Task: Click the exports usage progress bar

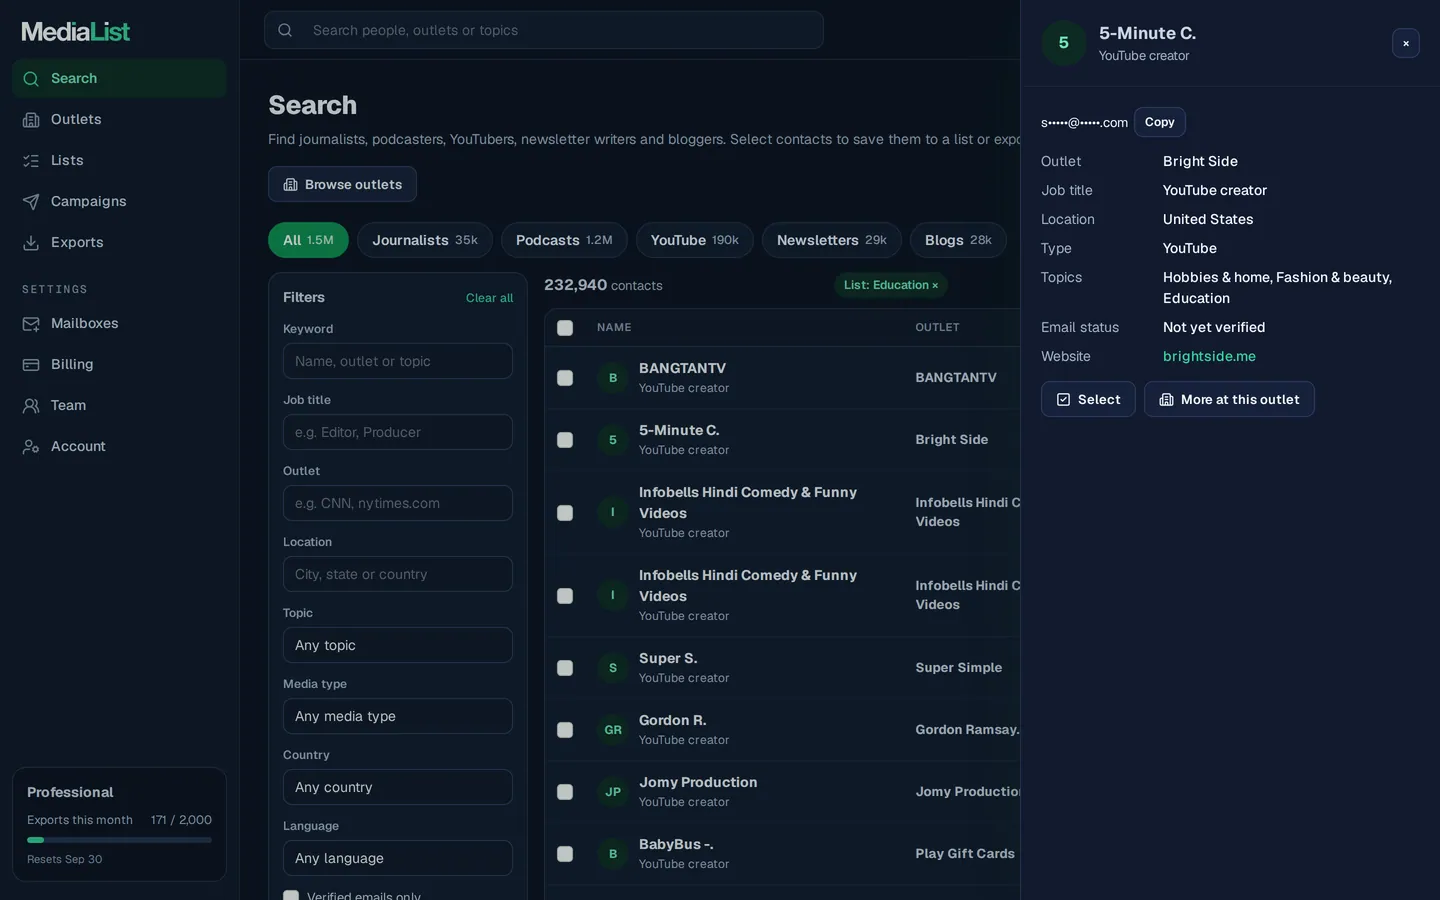Action: [x=119, y=840]
